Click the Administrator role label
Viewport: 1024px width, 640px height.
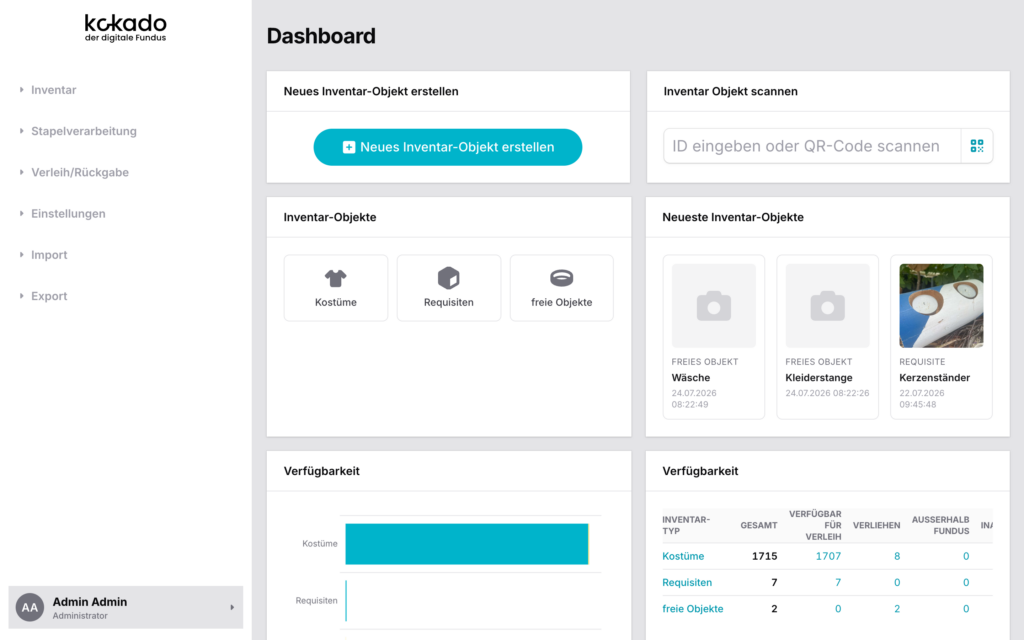[80, 616]
